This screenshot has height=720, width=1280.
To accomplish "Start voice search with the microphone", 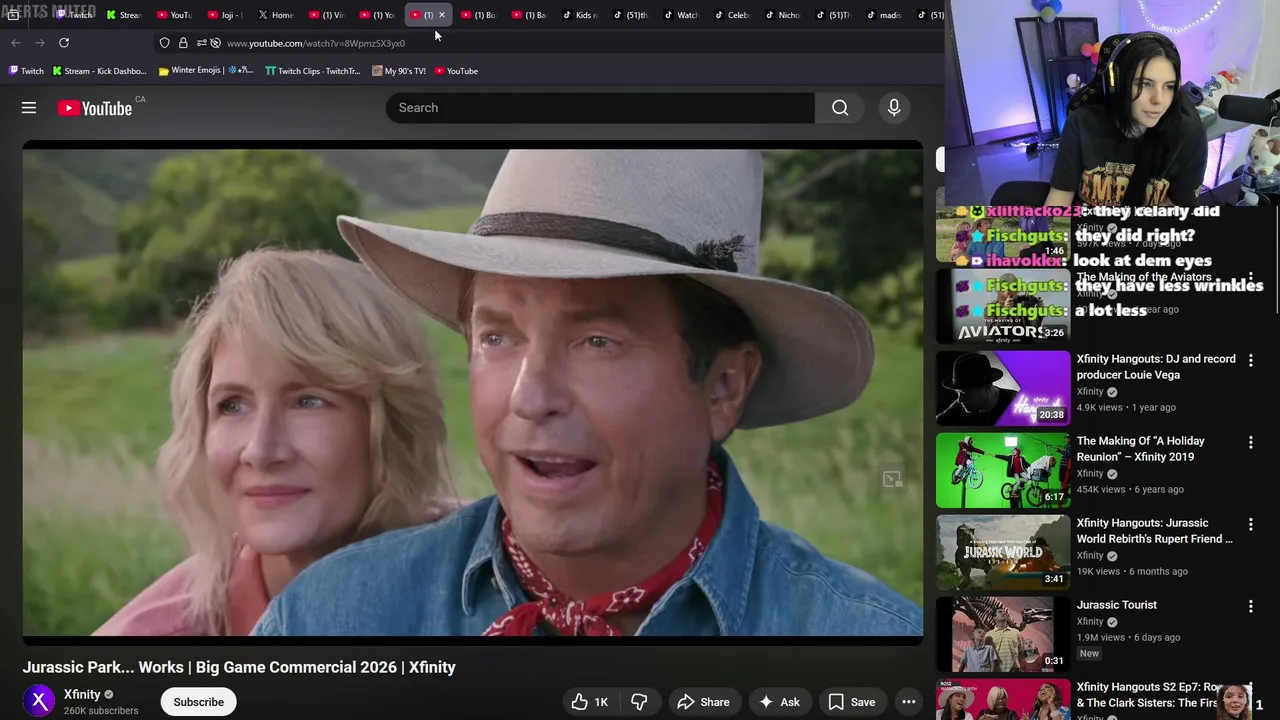I will (894, 108).
